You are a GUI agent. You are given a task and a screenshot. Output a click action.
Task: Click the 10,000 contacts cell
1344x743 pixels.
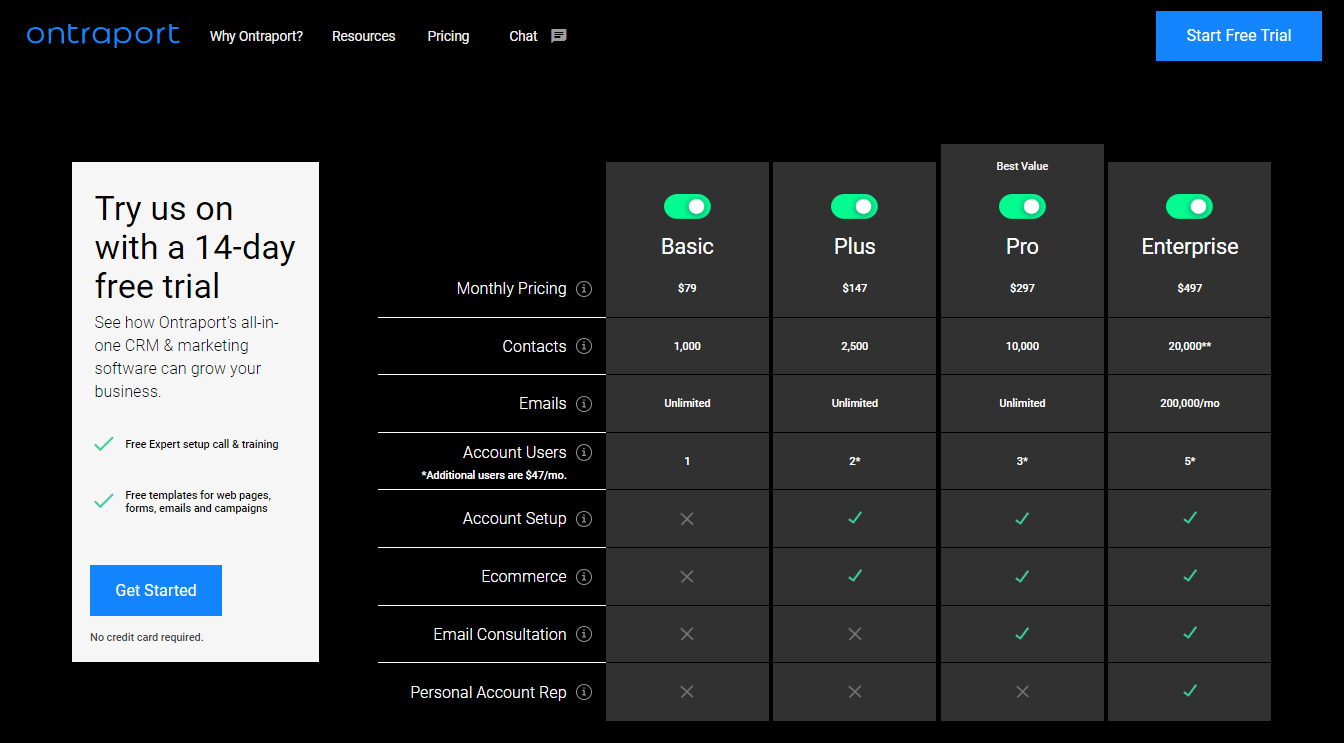click(x=1022, y=346)
